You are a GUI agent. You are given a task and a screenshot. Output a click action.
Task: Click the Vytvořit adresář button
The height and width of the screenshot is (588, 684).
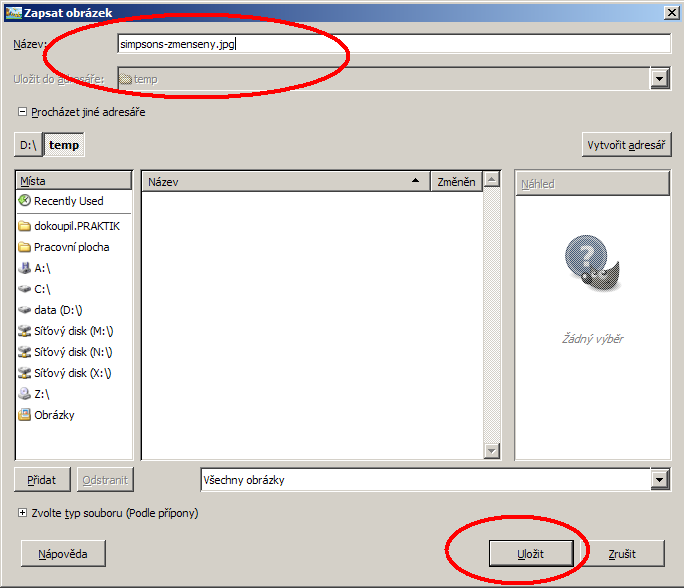pos(626,145)
